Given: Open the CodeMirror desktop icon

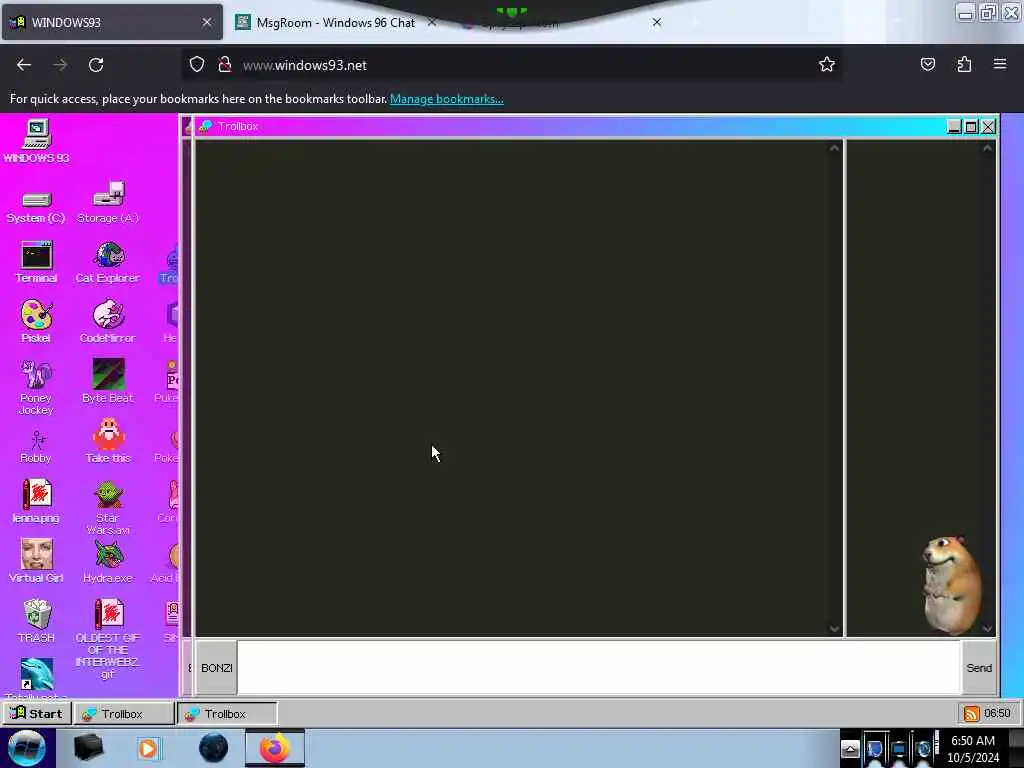Looking at the screenshot, I should coord(108,322).
